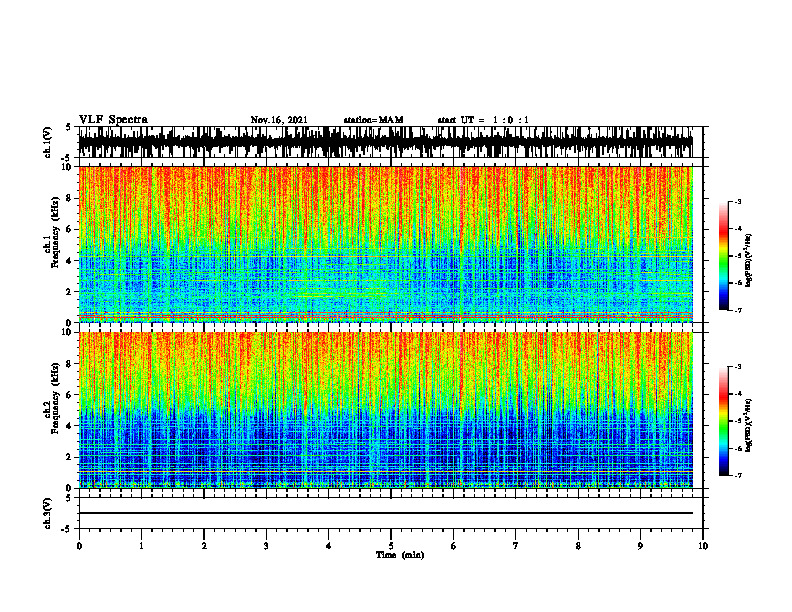The width and height of the screenshot is (792, 612).
Task: Click the "station=MAM" header label
Action: pyautogui.click(x=373, y=120)
